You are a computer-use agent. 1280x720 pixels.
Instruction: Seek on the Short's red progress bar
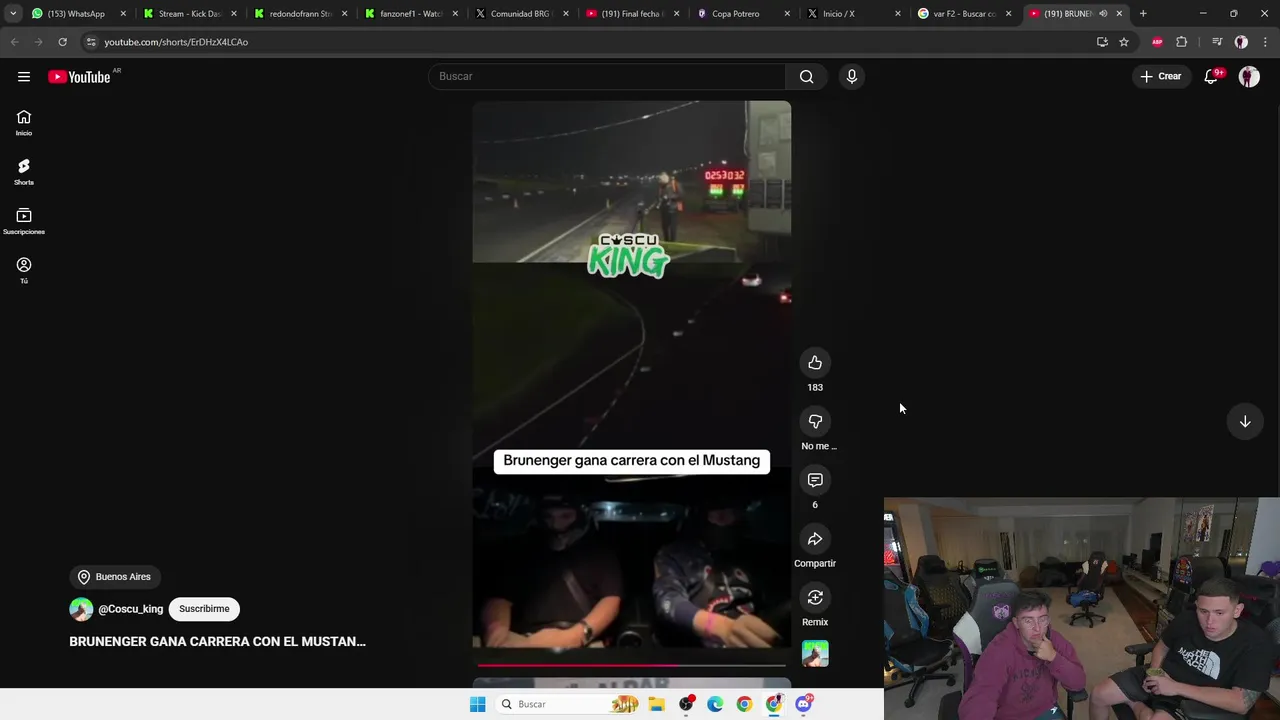[x=632, y=664]
